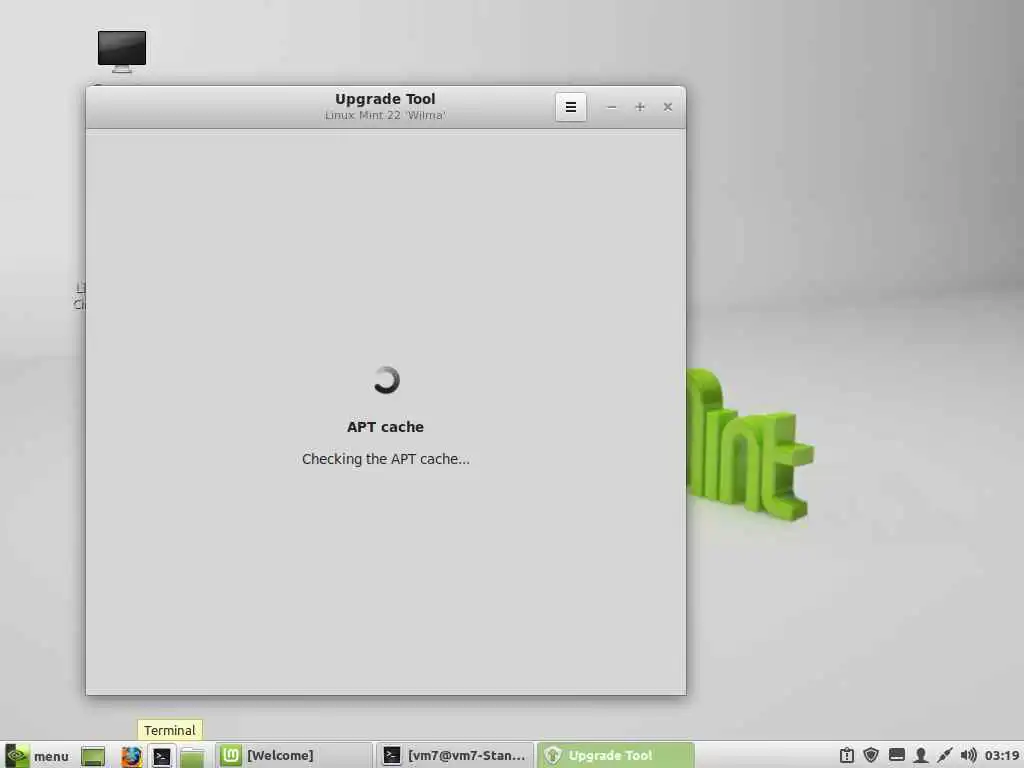Open the Upgrade Tool hamburger menu

pos(570,107)
